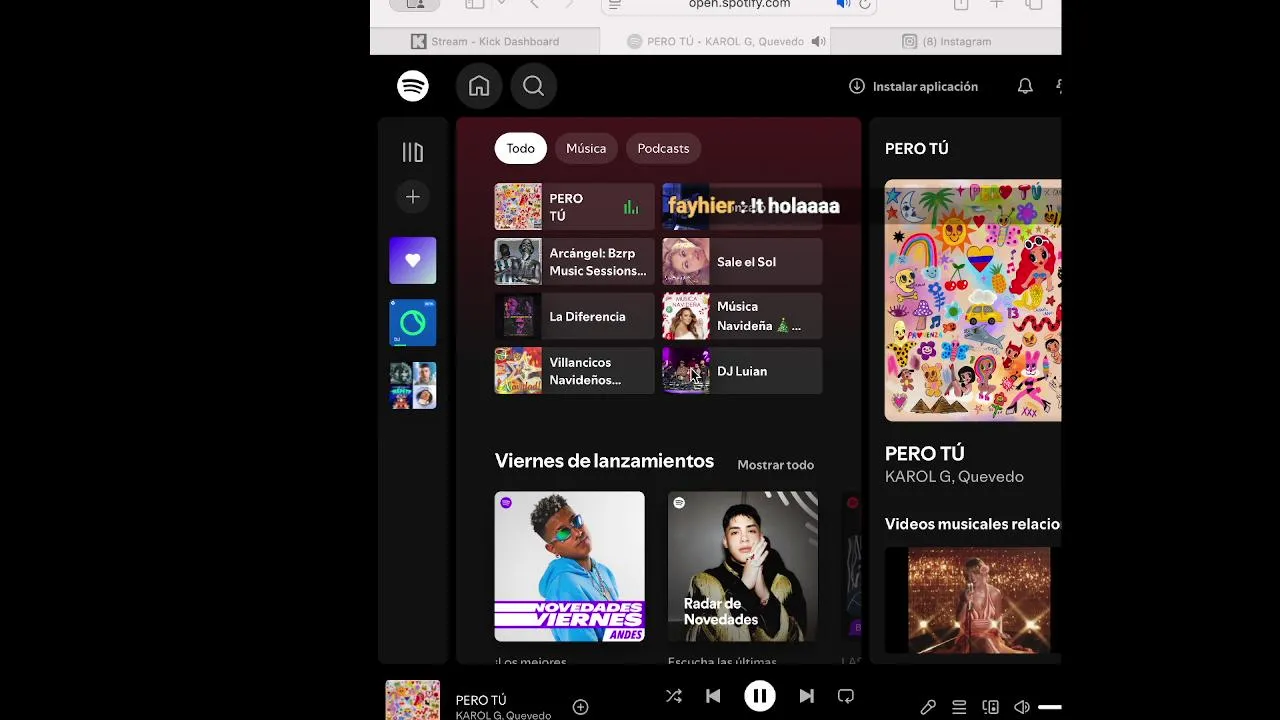Open Radar de Novedades playlist card
This screenshot has height=720, width=1280.
click(x=742, y=566)
